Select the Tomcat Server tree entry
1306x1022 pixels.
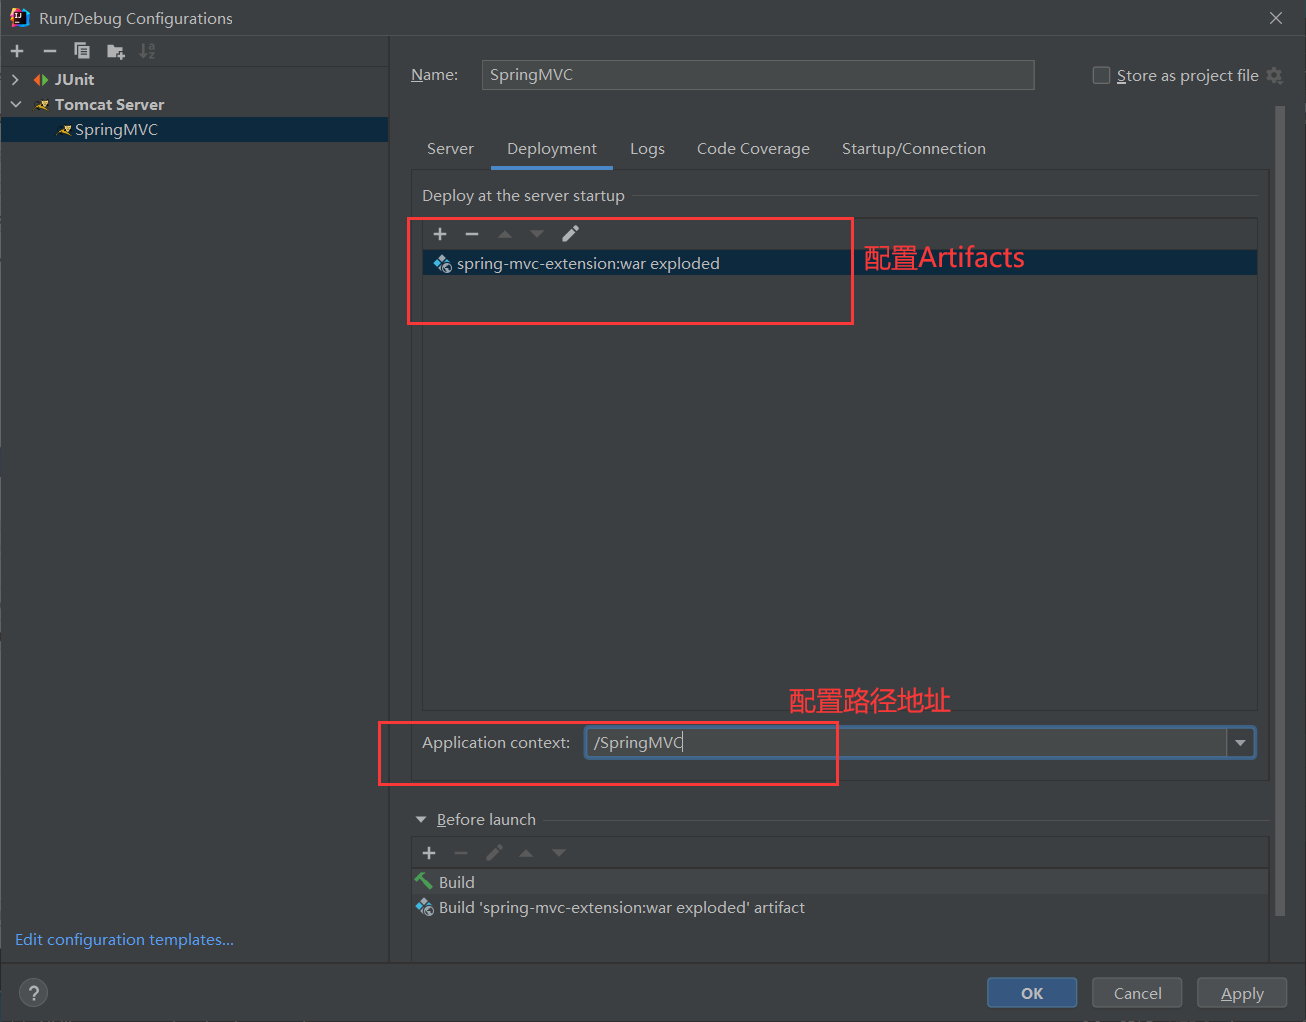tap(194, 104)
